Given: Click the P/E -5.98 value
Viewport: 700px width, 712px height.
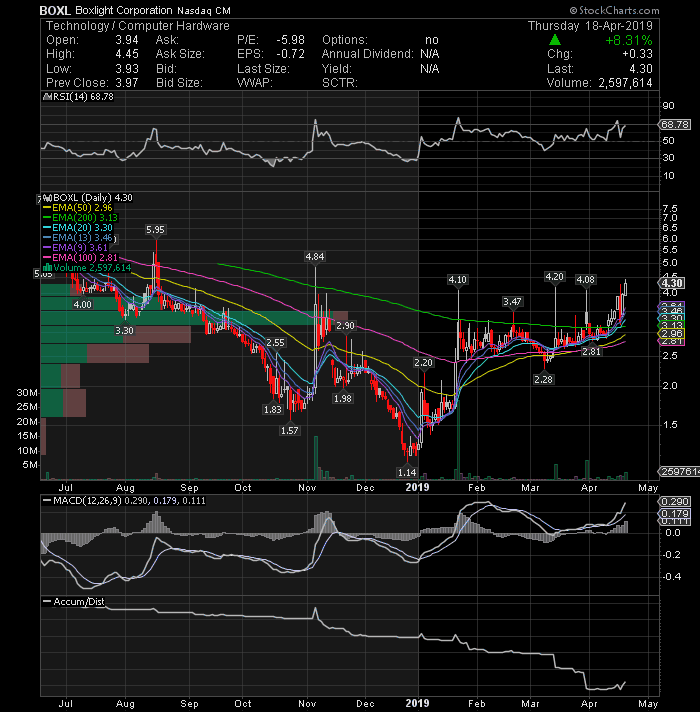Looking at the screenshot, I should click(291, 40).
